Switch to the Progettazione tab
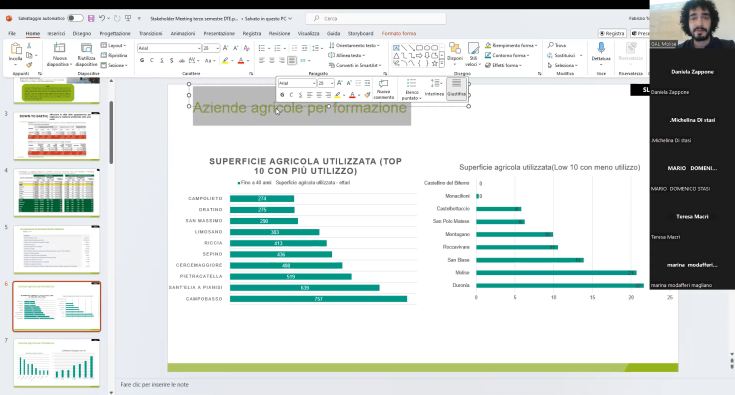This screenshot has width=735, height=395. click(x=115, y=33)
